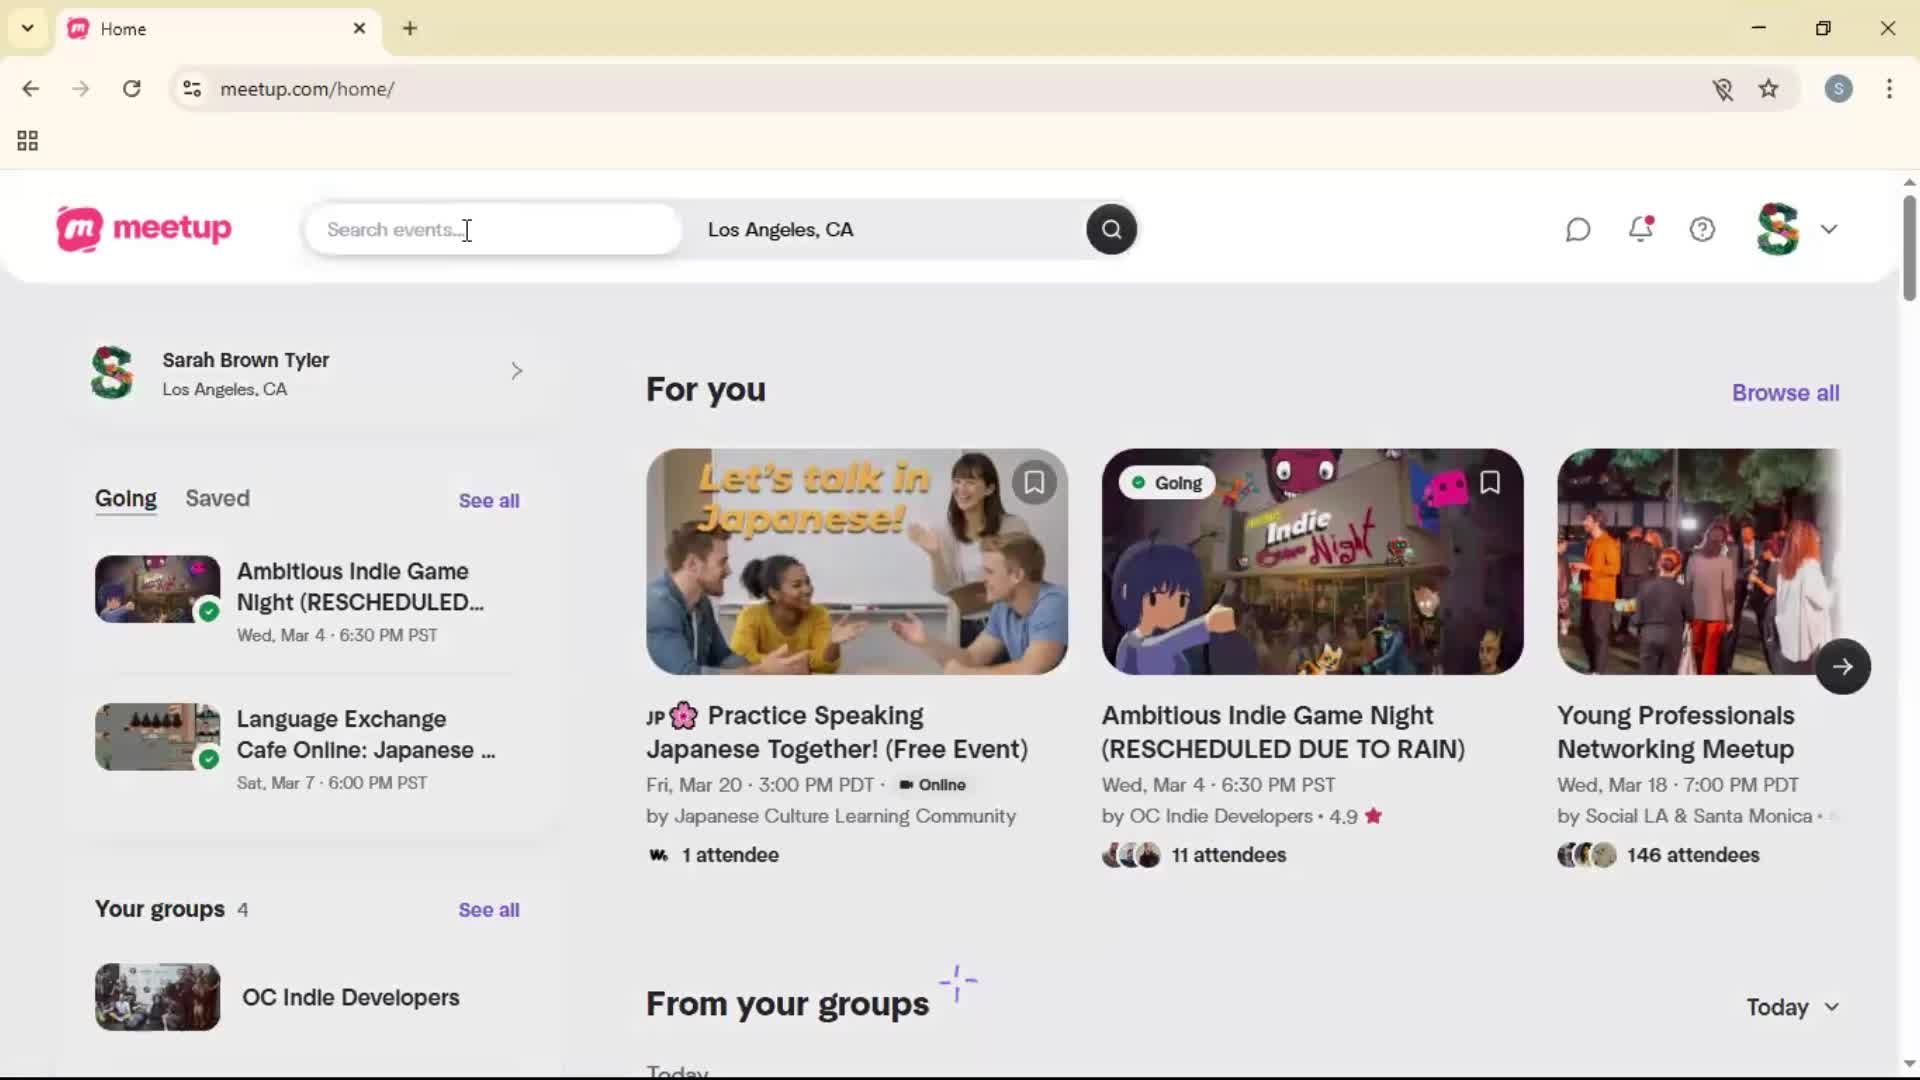The height and width of the screenshot is (1080, 1920).
Task: Expand Sarah Brown Tyler's profile panel arrow
Action: 516,371
